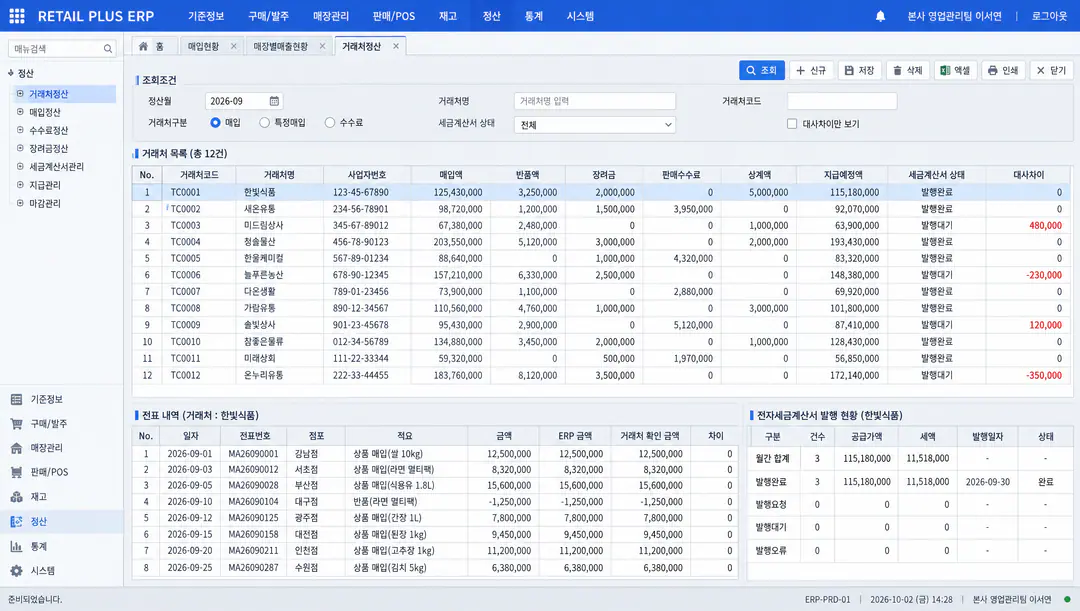1080x611 pixels.
Task: Enable 대사차이만 보기 checkbox
Action: pos(792,124)
